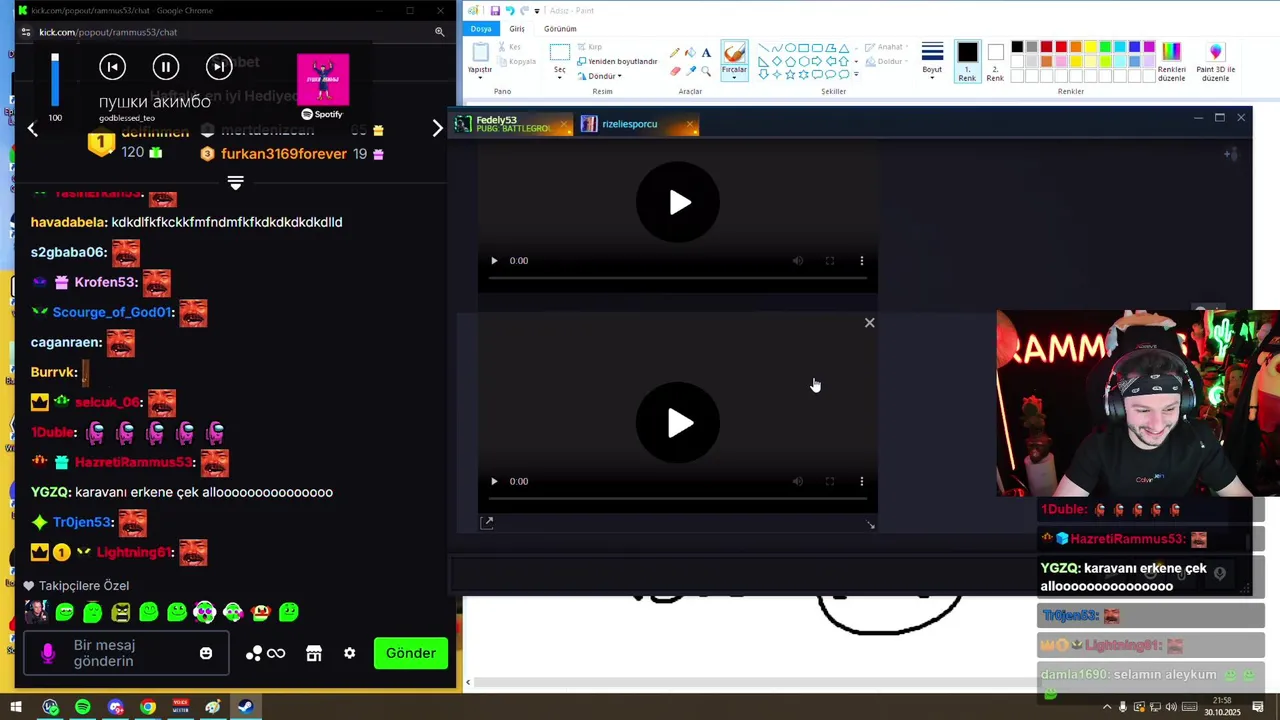Open the emoji picker in message box

click(206, 653)
